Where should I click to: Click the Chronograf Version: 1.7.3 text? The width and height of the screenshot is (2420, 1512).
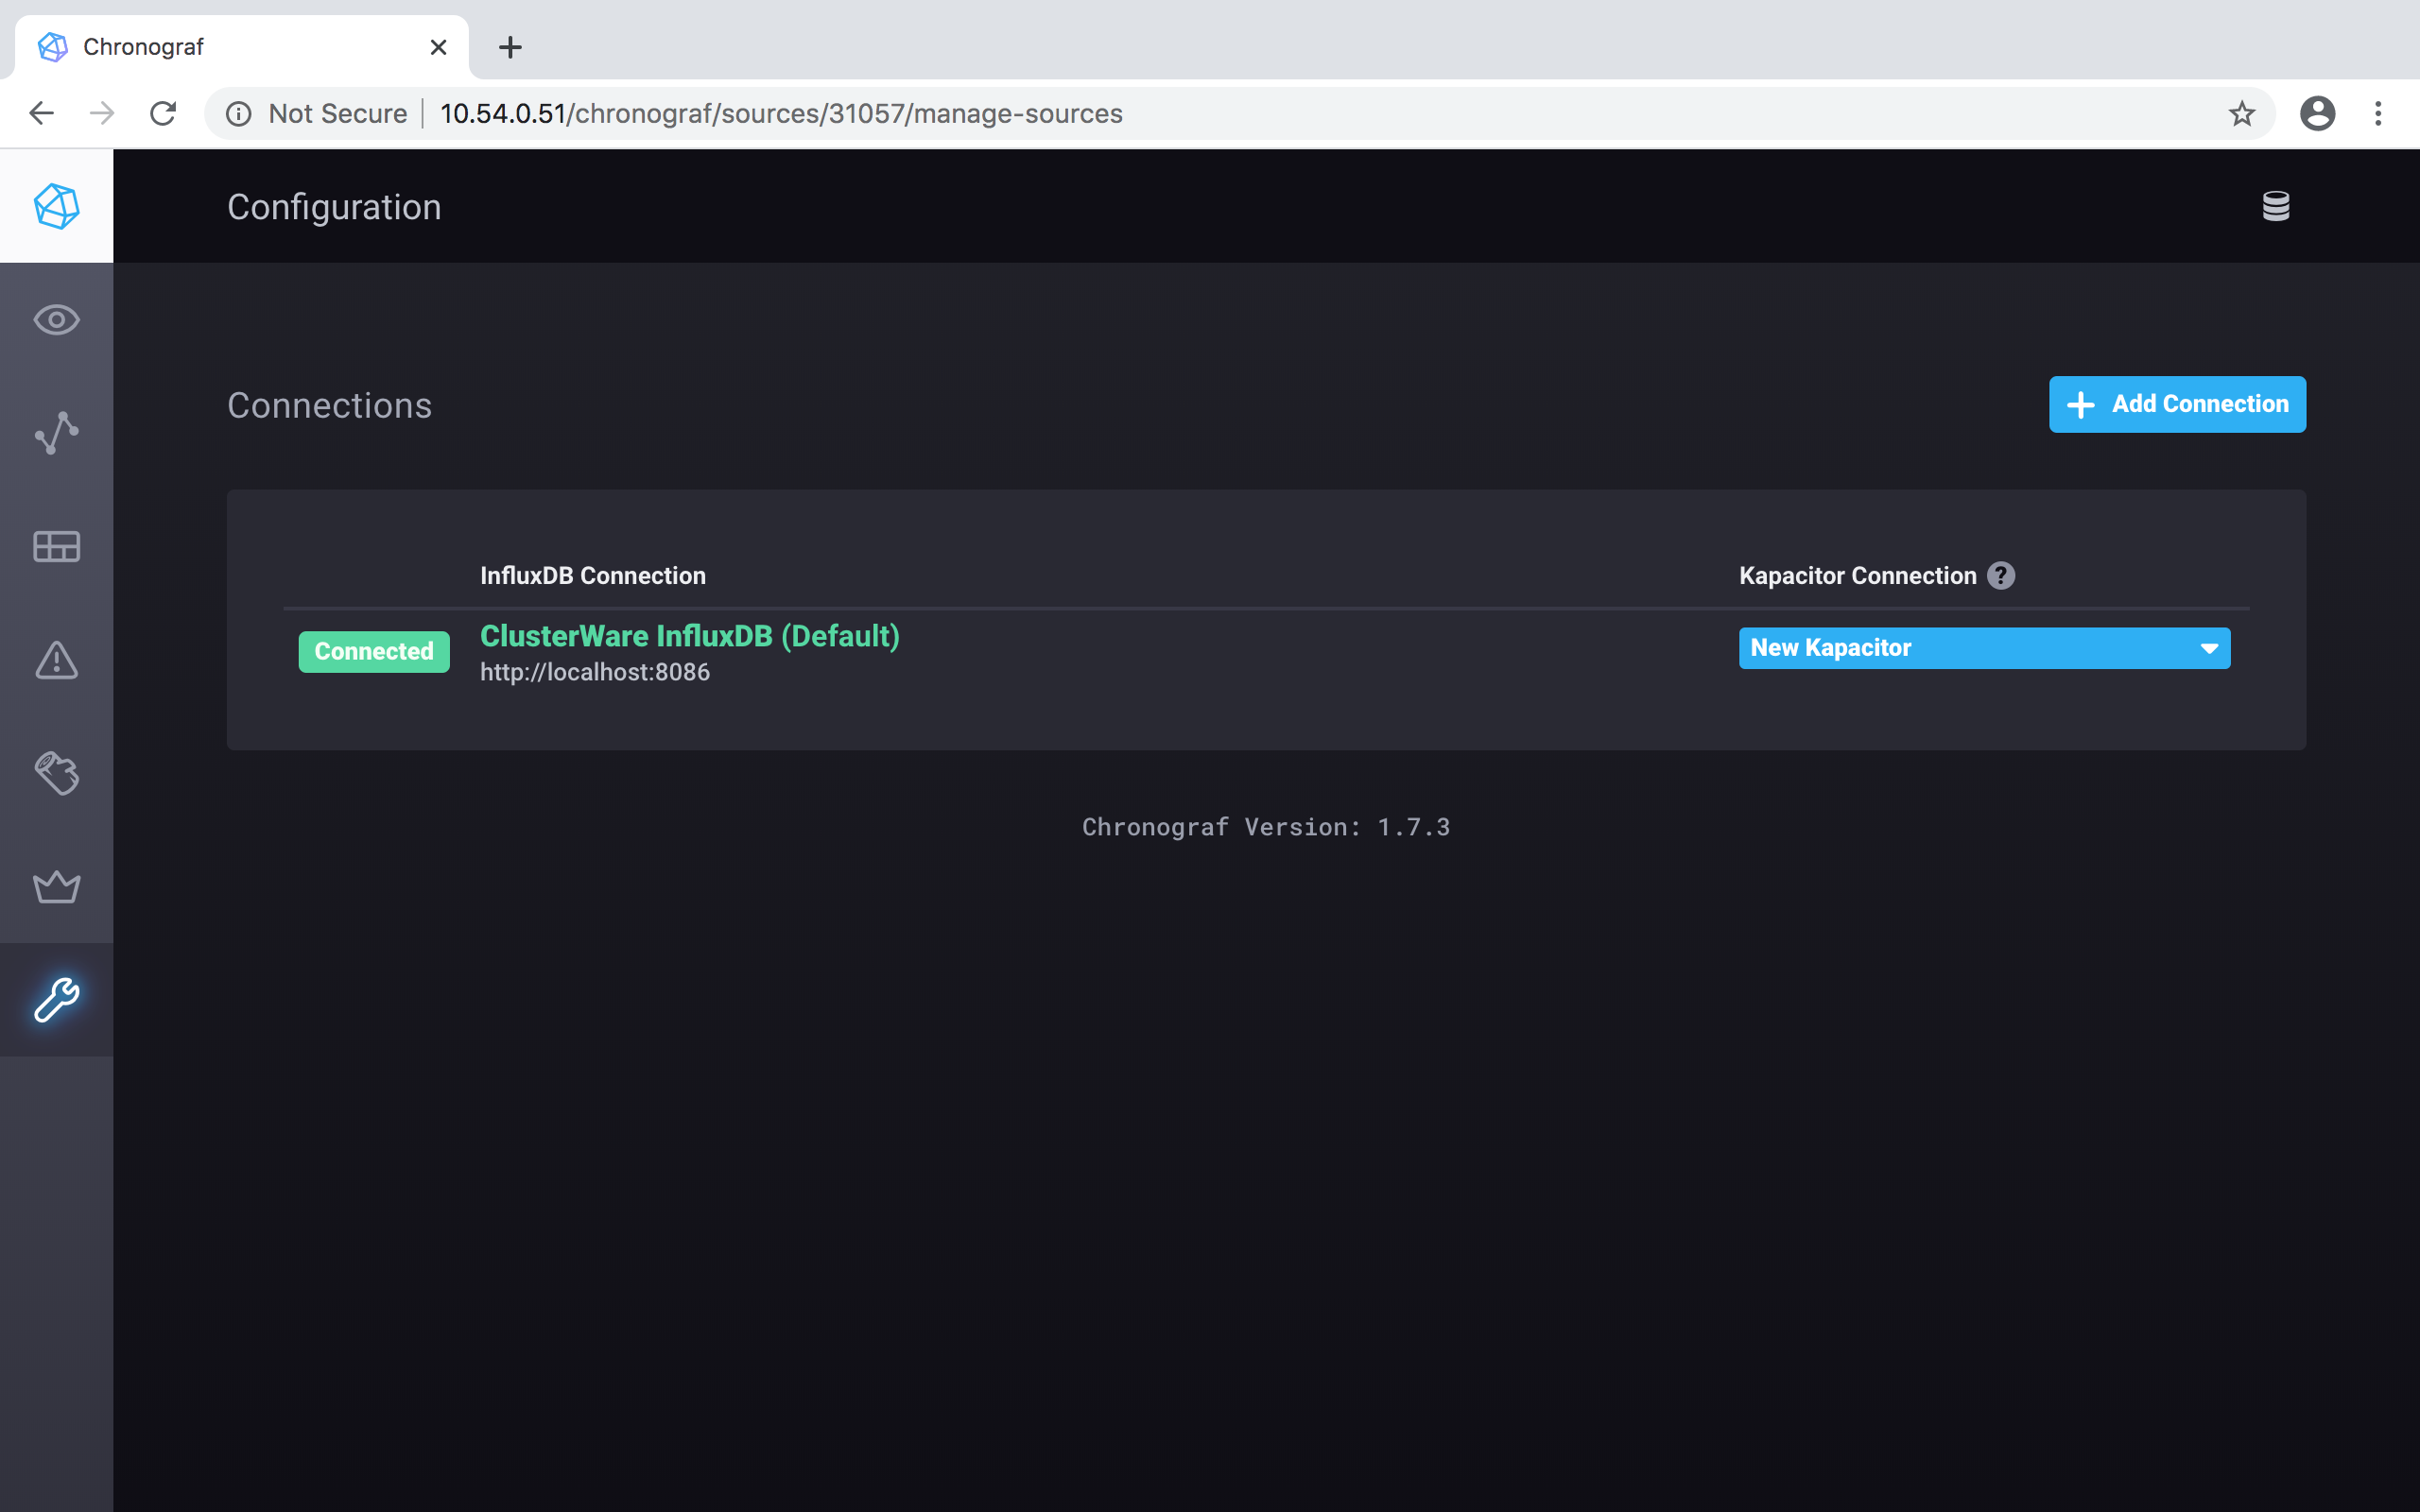pyautogui.click(x=1266, y=827)
